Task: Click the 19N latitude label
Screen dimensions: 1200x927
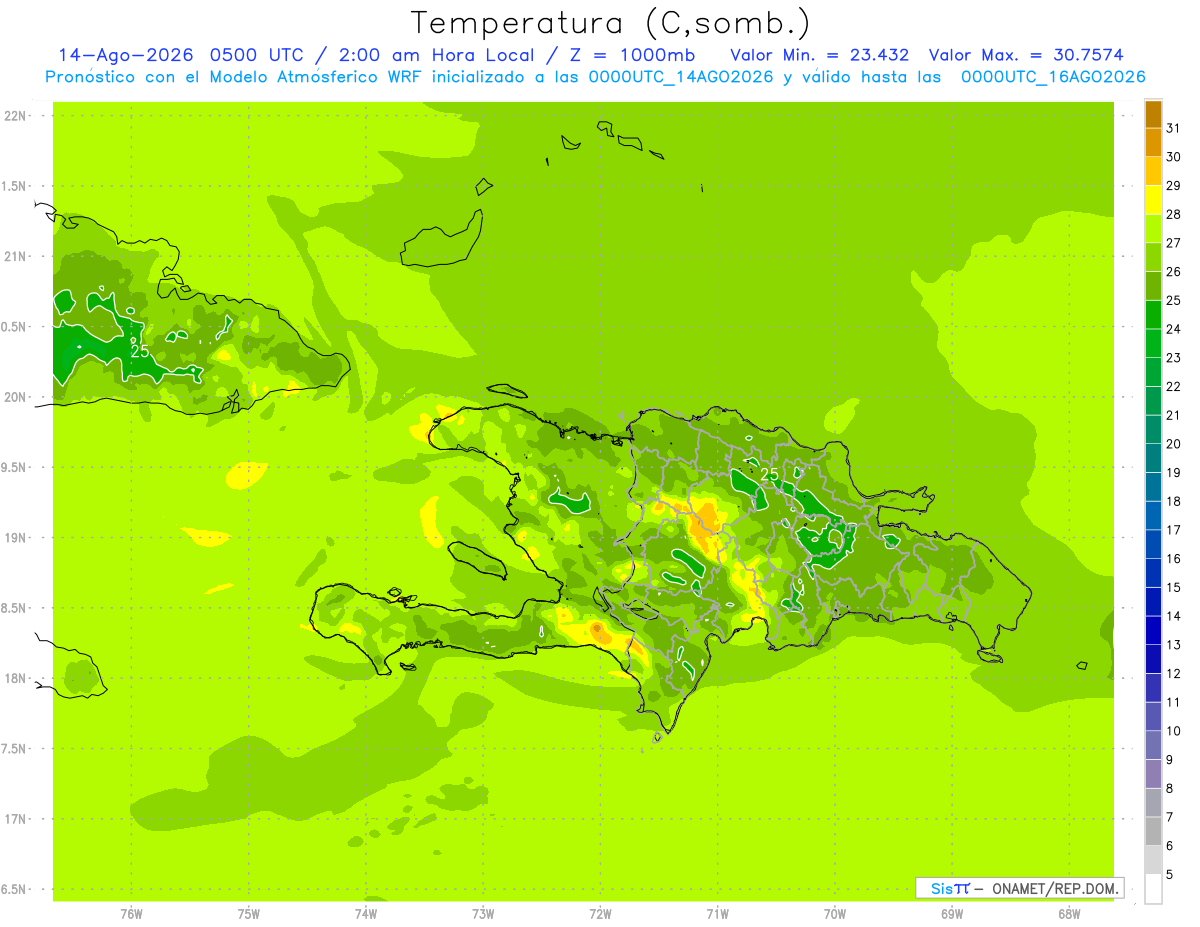Action: coord(16,538)
